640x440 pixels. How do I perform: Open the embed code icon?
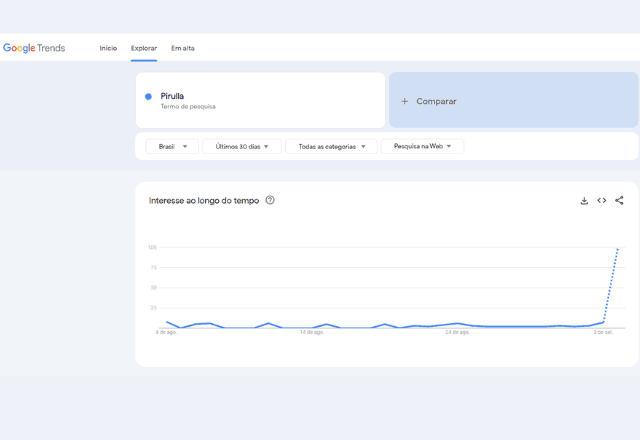[602, 200]
